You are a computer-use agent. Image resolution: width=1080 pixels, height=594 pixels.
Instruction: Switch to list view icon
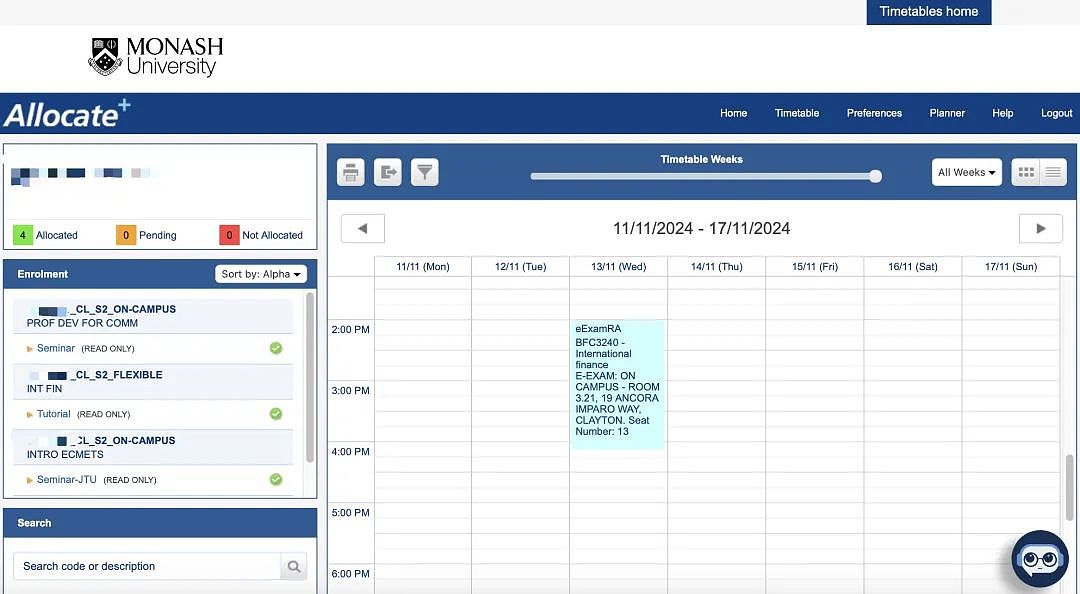click(x=1053, y=172)
